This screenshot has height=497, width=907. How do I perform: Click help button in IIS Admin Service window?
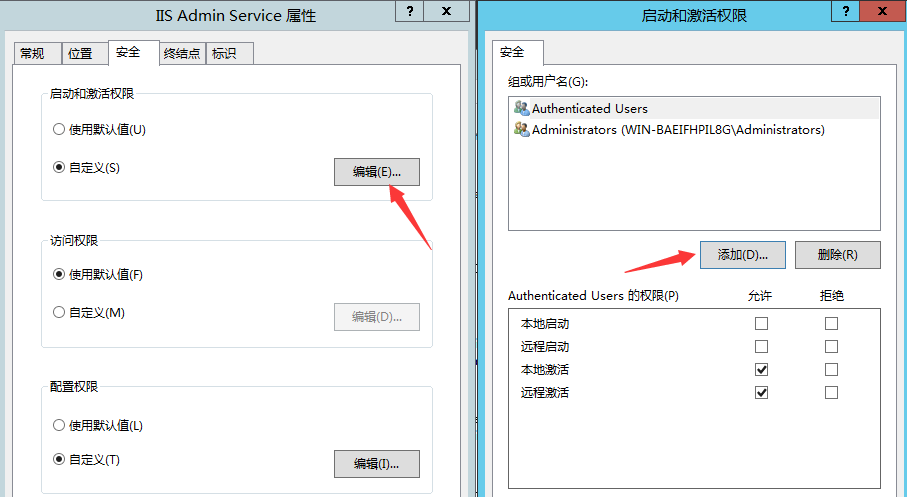pyautogui.click(x=408, y=13)
